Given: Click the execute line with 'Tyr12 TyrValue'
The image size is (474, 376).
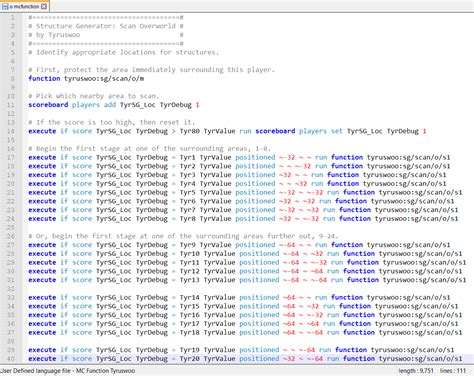Looking at the screenshot, I should coord(245,271).
